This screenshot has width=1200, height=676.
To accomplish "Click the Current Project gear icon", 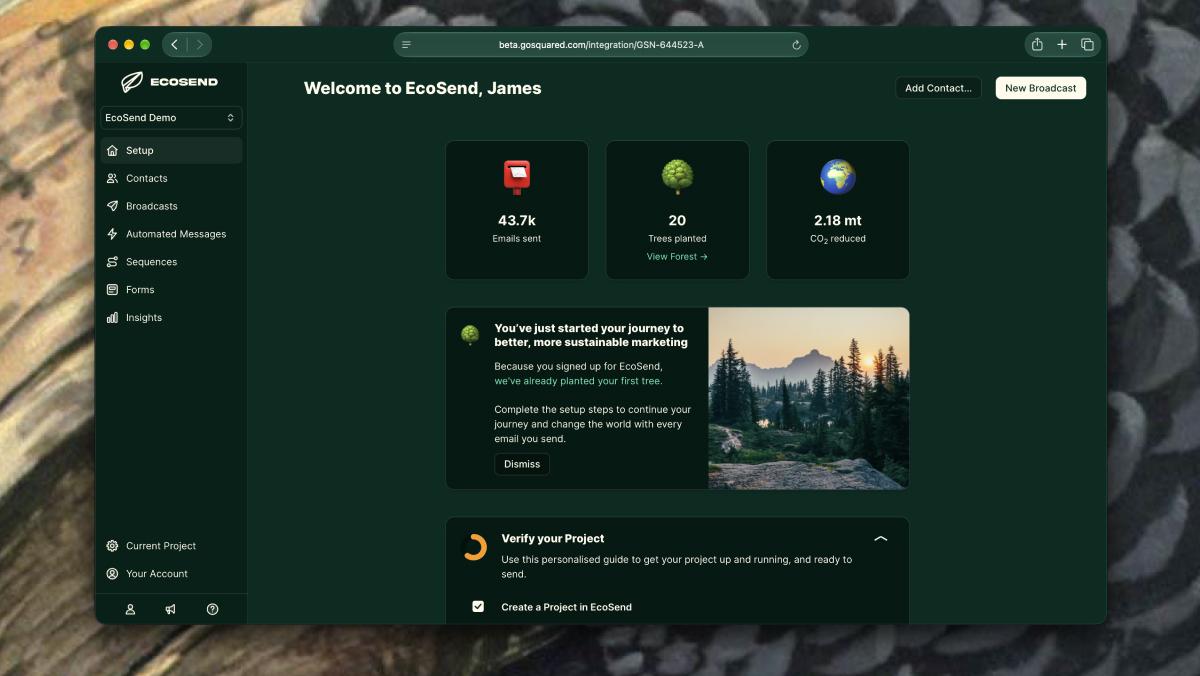I will click(x=112, y=546).
